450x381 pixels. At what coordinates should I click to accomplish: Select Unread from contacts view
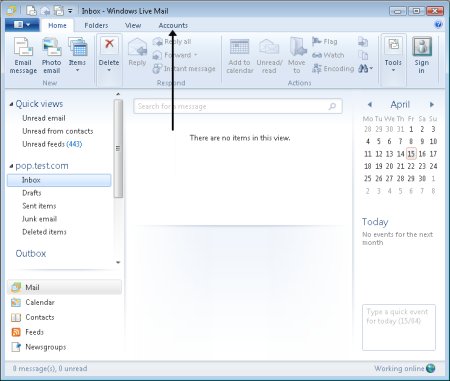tap(58, 131)
